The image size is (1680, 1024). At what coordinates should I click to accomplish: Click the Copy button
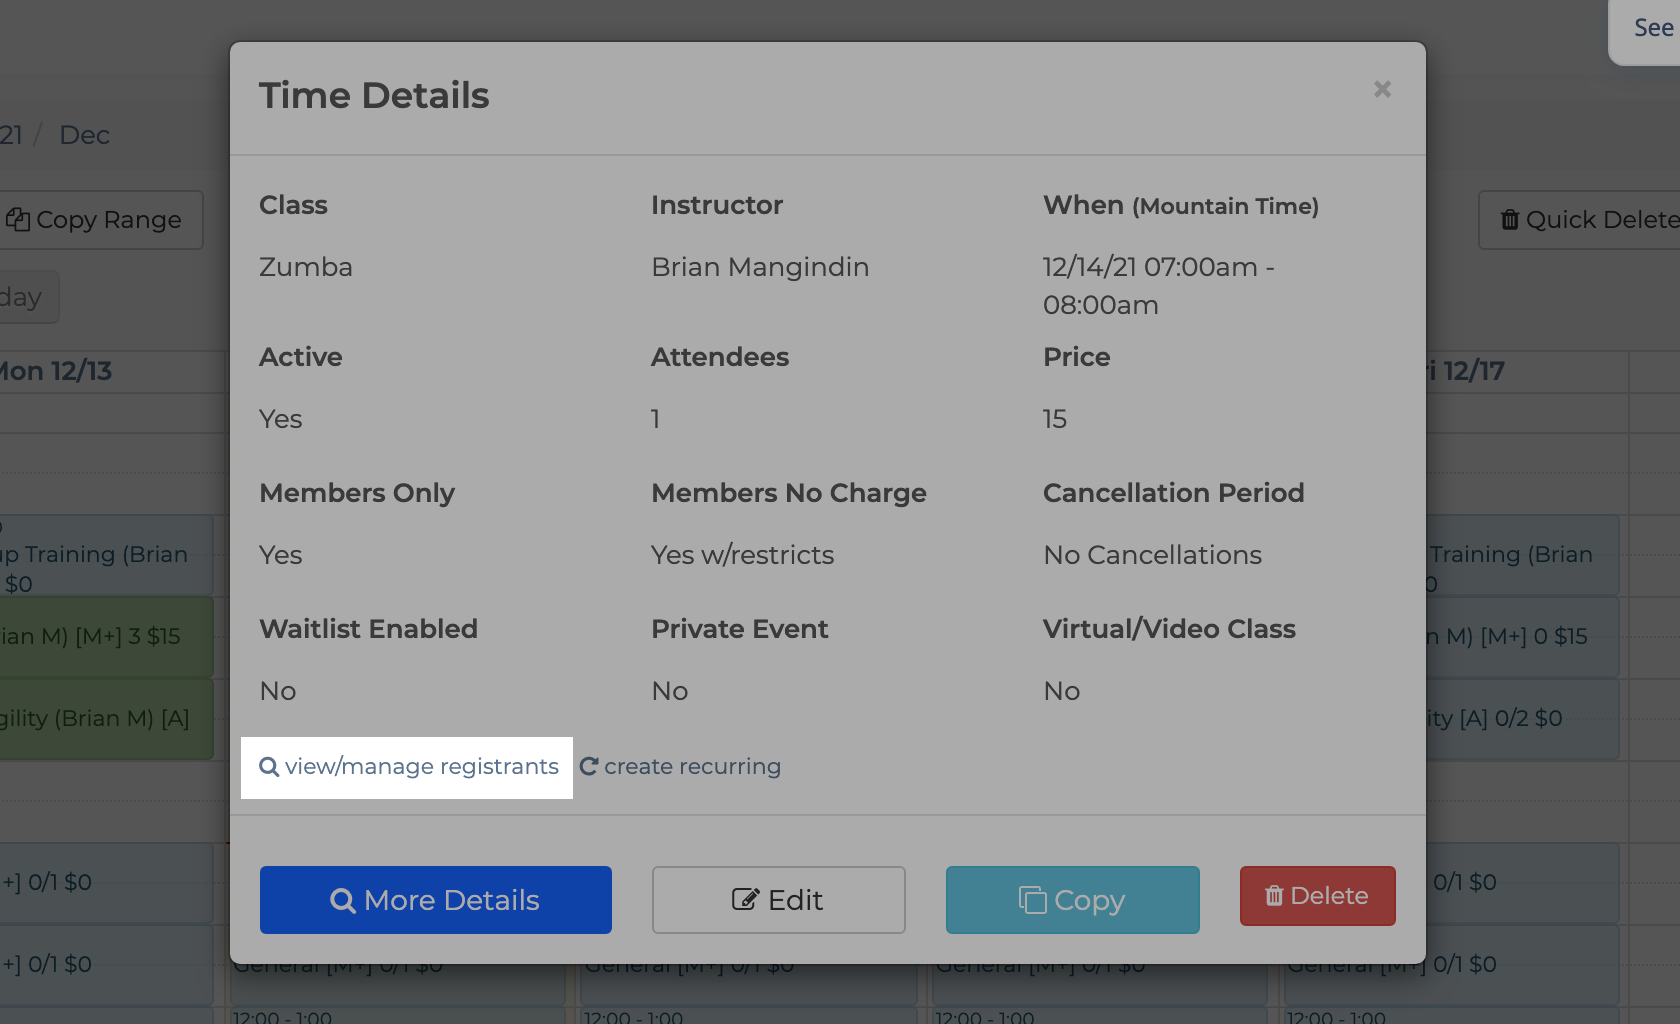coord(1073,900)
